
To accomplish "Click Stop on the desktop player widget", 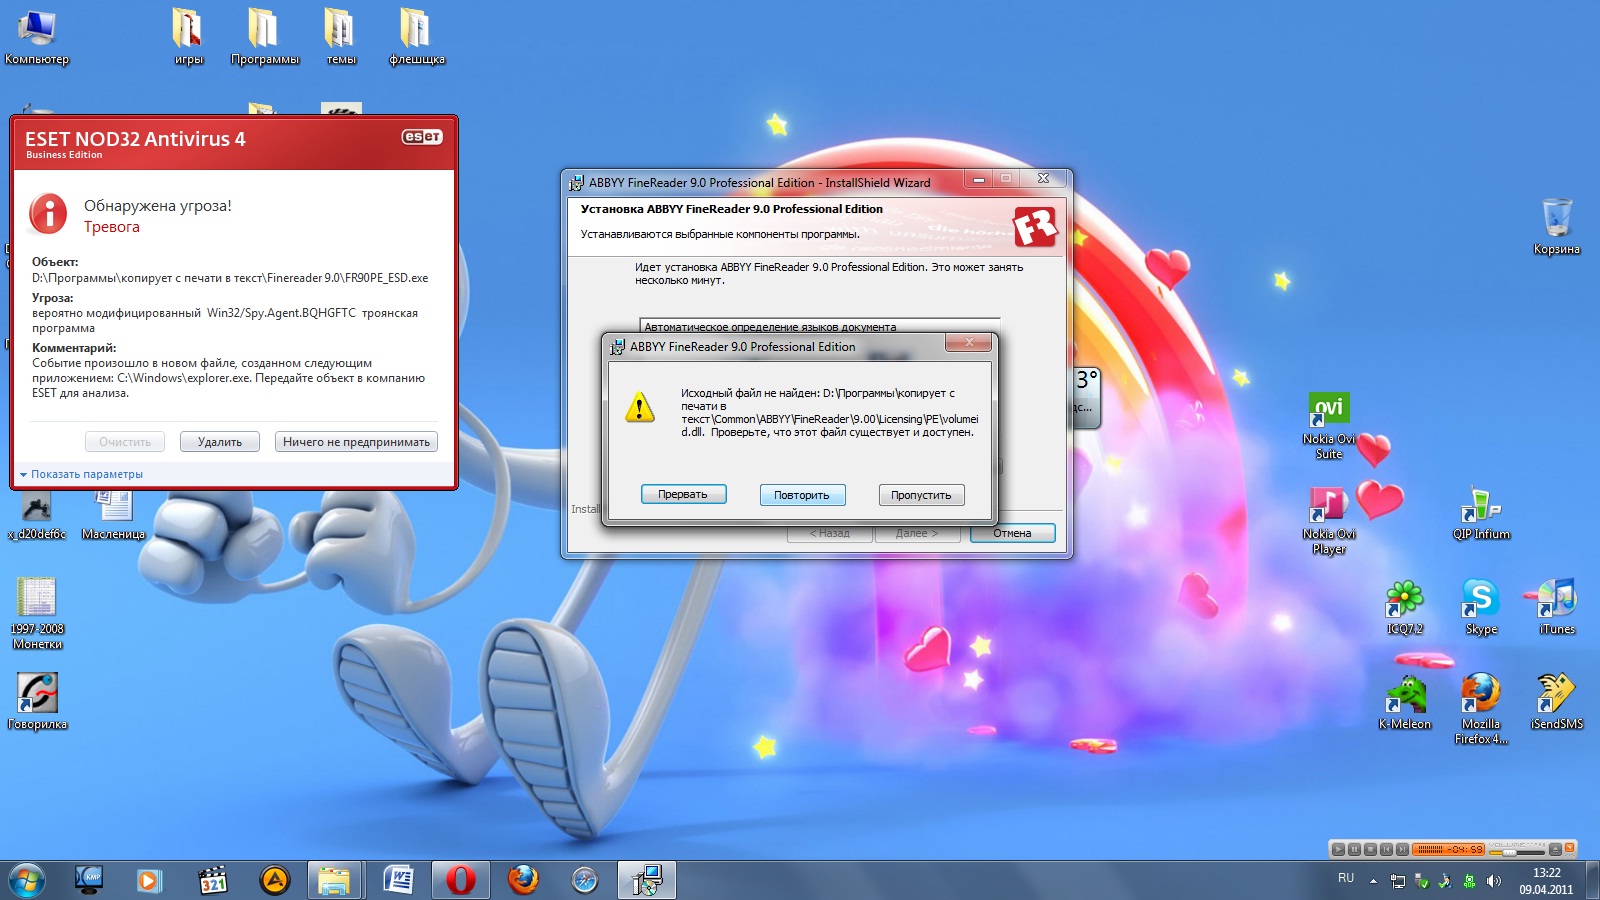I will (1370, 849).
